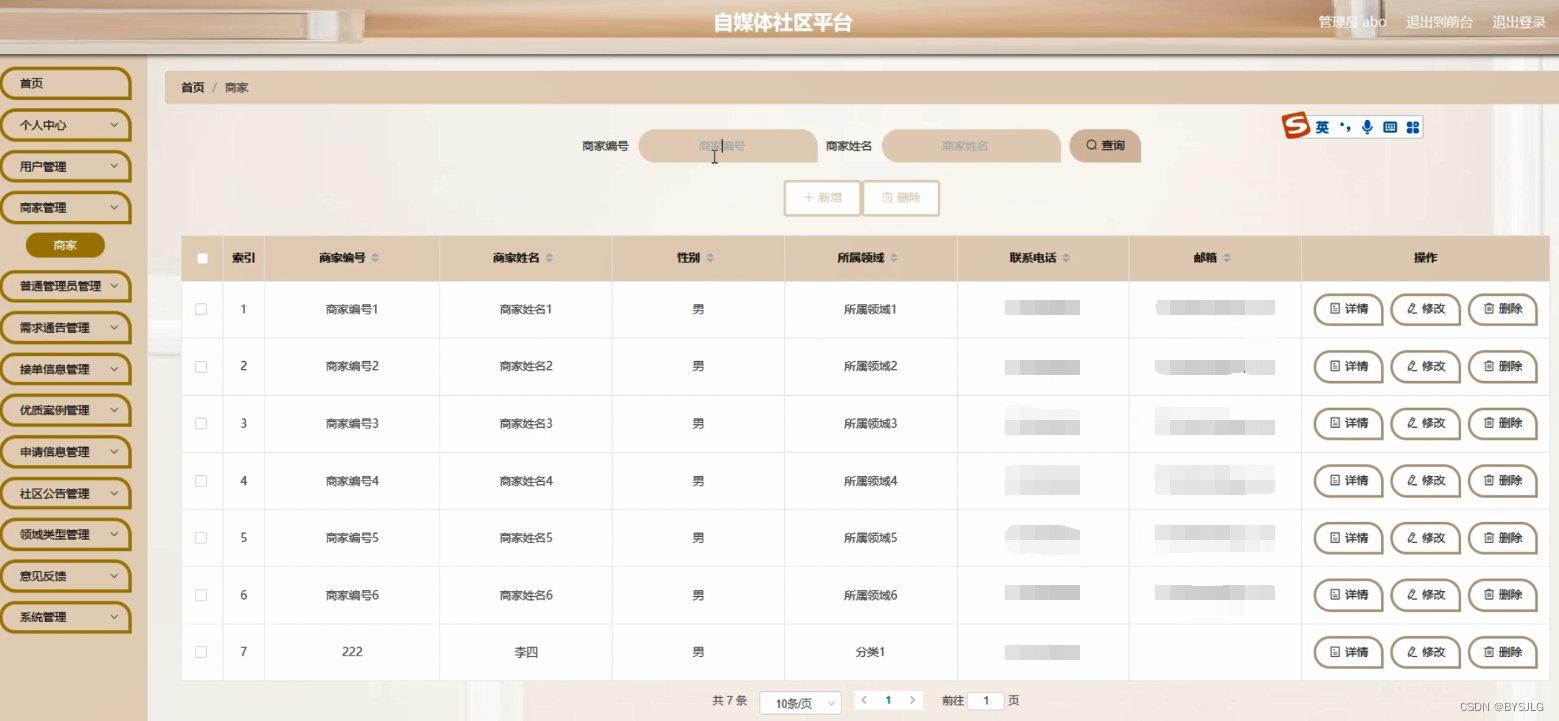Click 删除 for 李四 row

[x=1503, y=652]
